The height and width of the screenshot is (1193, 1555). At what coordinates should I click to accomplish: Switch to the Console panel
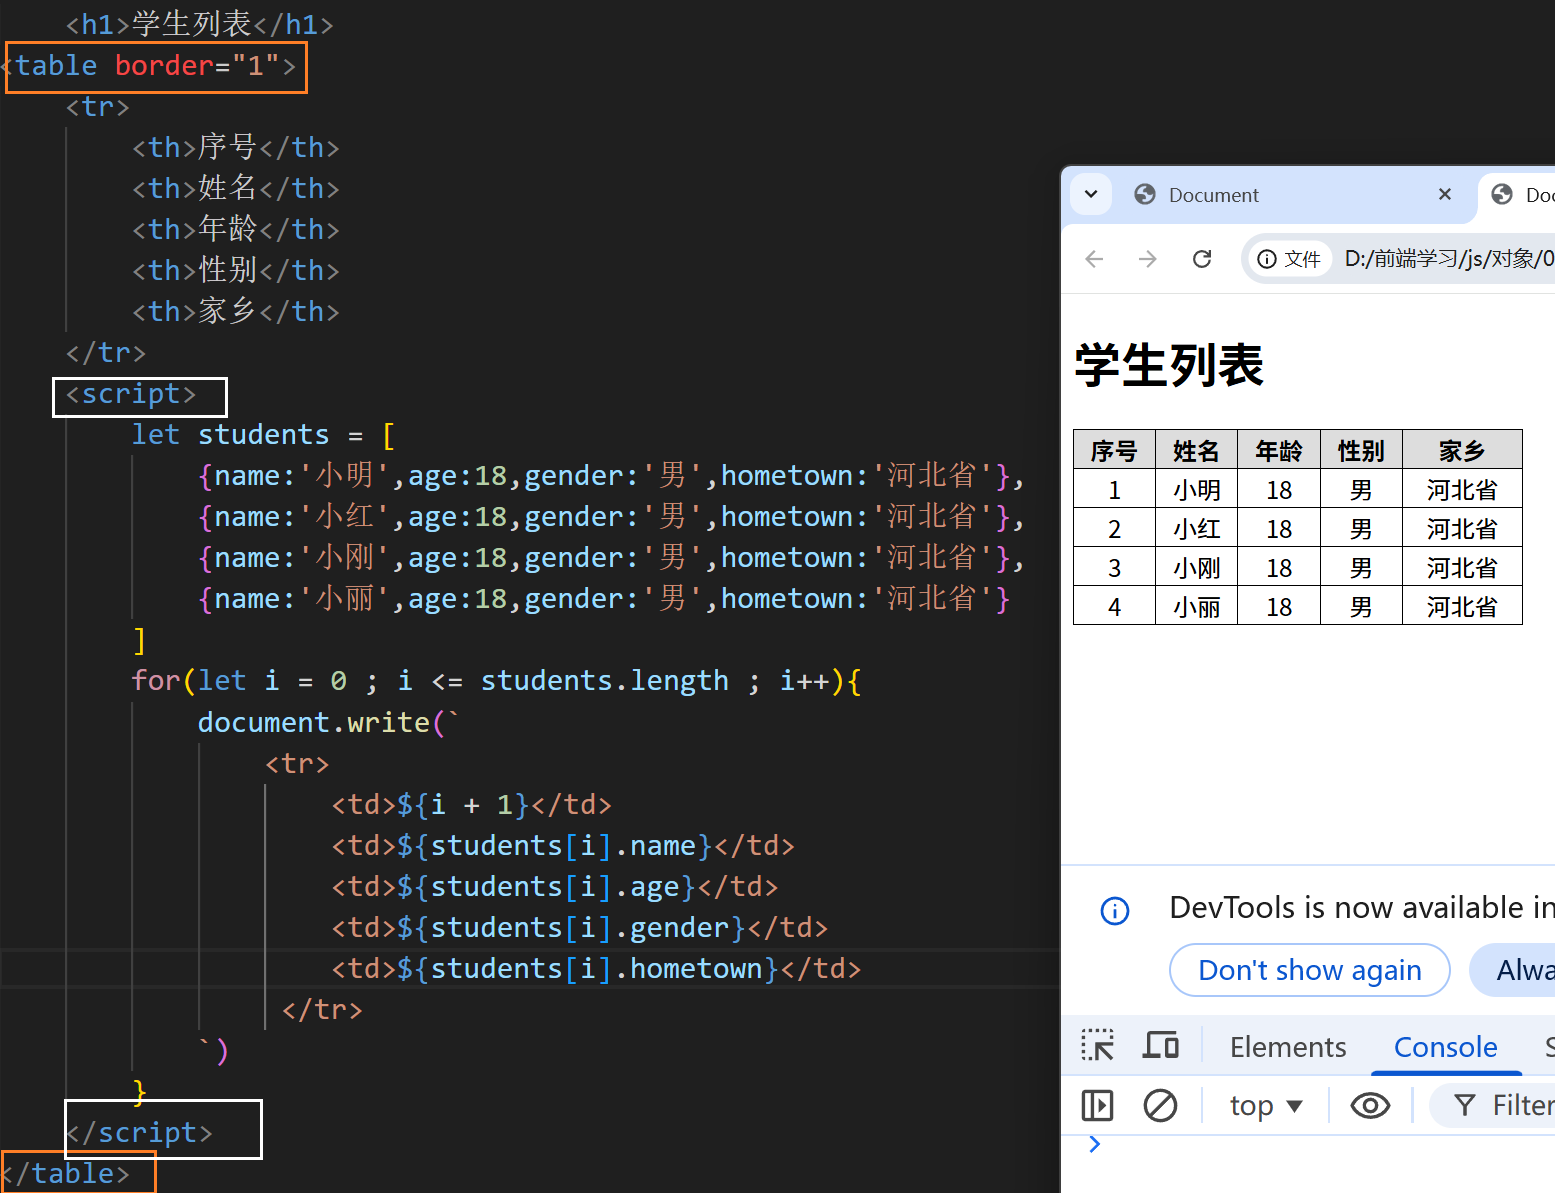click(1445, 1047)
